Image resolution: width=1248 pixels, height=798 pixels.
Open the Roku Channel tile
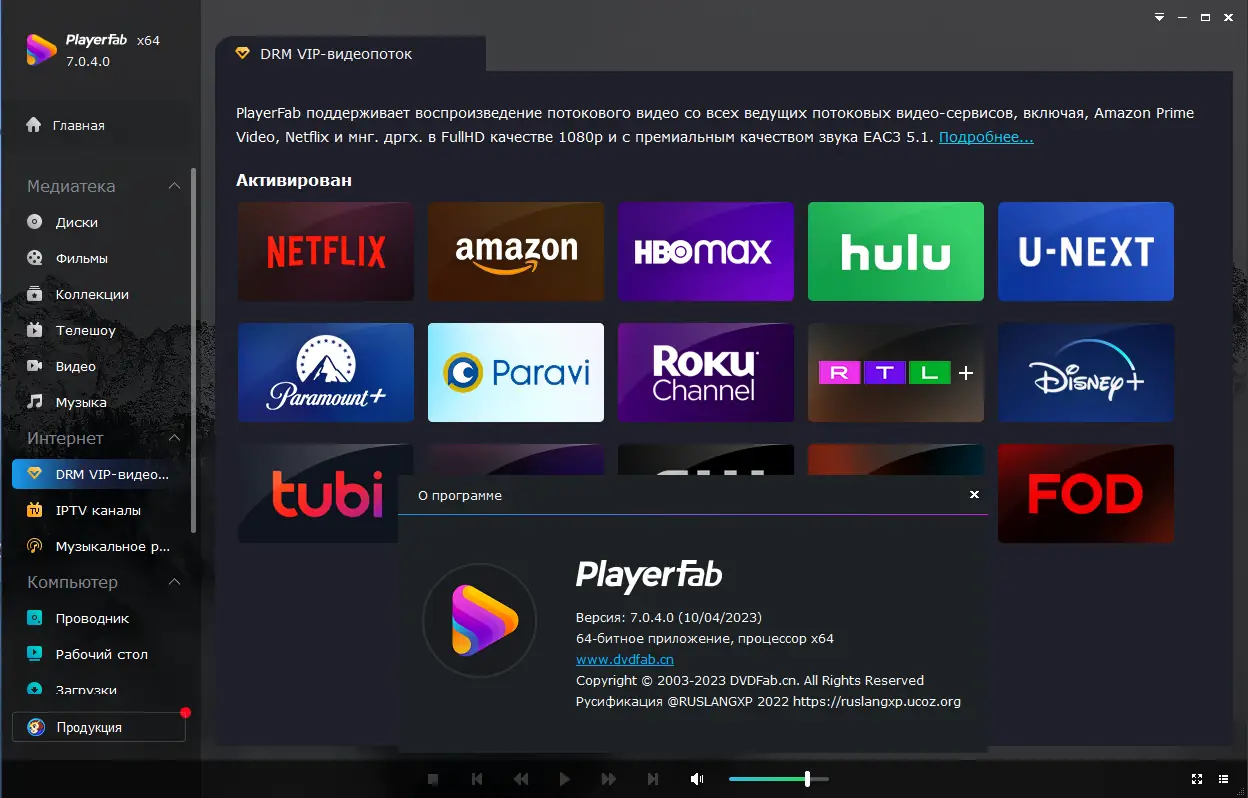pyautogui.click(x=706, y=372)
